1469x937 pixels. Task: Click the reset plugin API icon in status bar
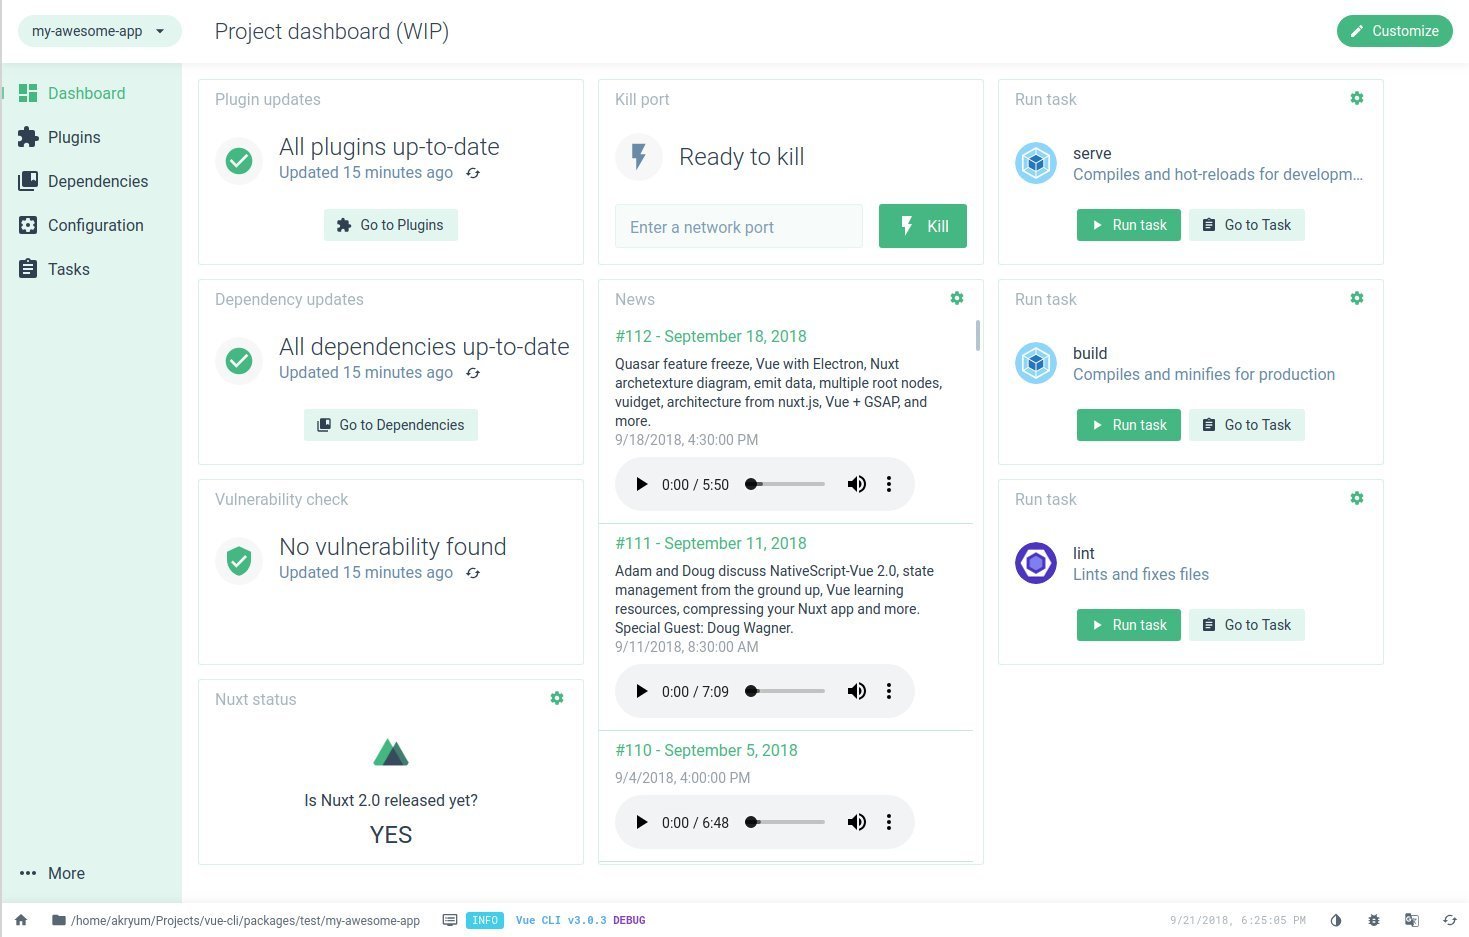[x=1449, y=920]
